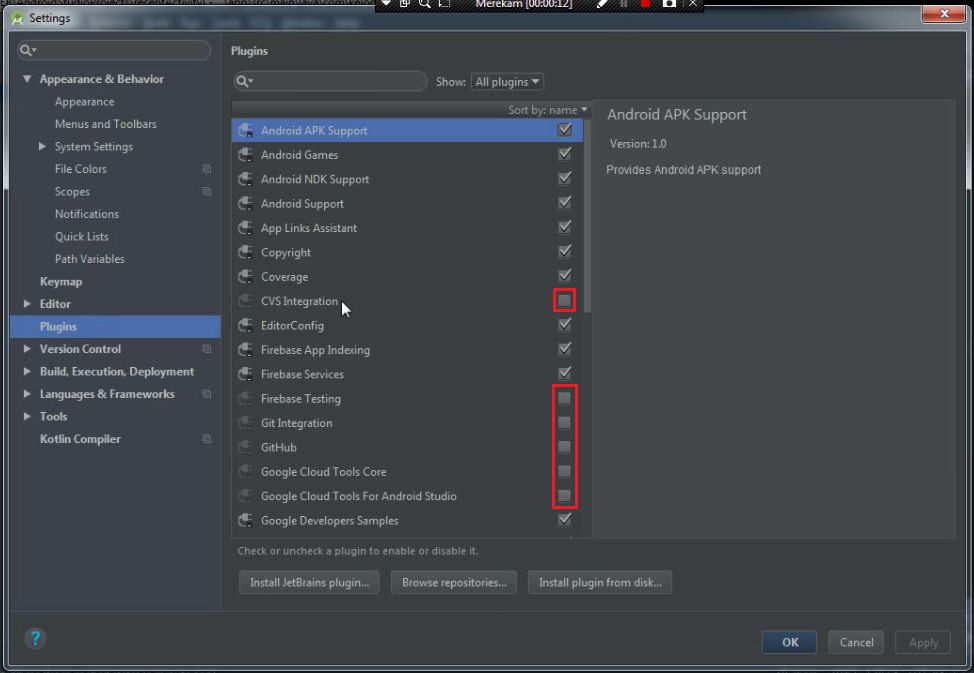Click the Git Integration plugin icon
Screen dimensions: 974x673
coord(245,423)
